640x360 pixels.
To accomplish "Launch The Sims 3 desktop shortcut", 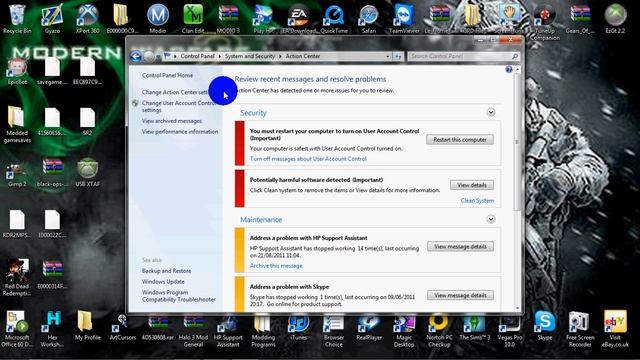I will [474, 326].
